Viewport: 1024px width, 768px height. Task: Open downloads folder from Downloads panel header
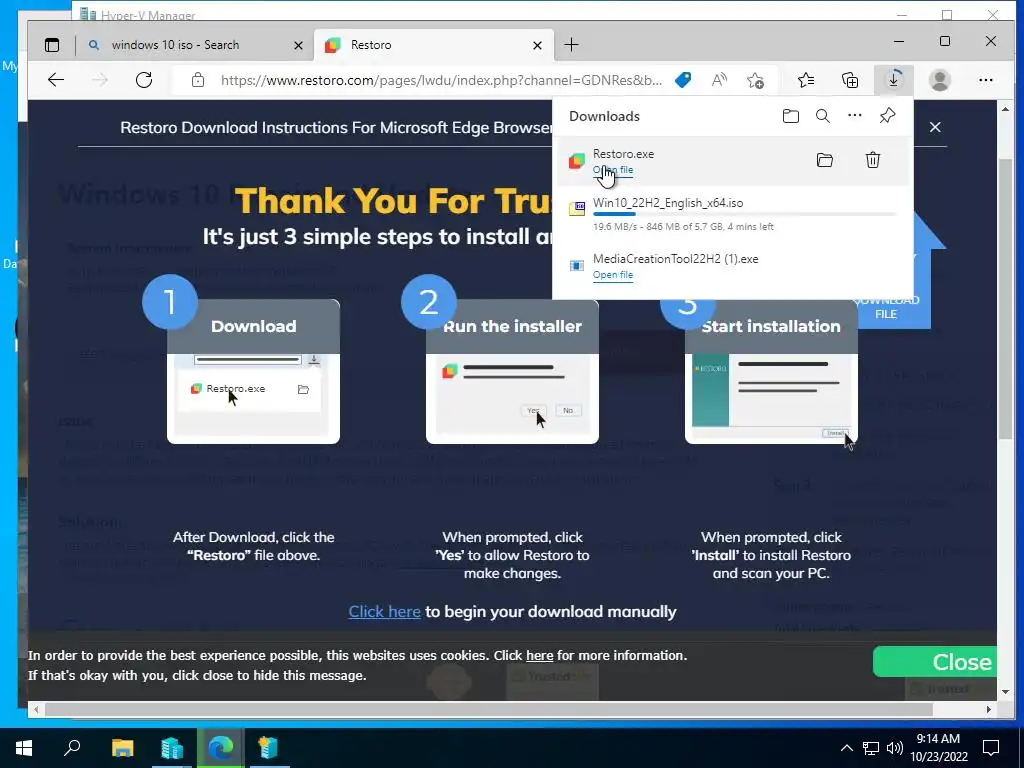click(x=791, y=116)
